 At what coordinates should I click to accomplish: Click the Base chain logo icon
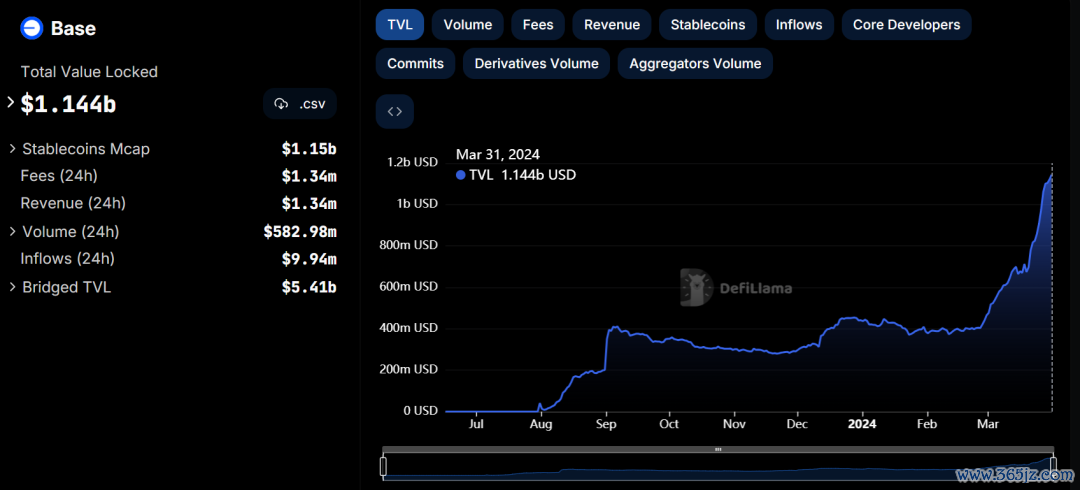[32, 28]
